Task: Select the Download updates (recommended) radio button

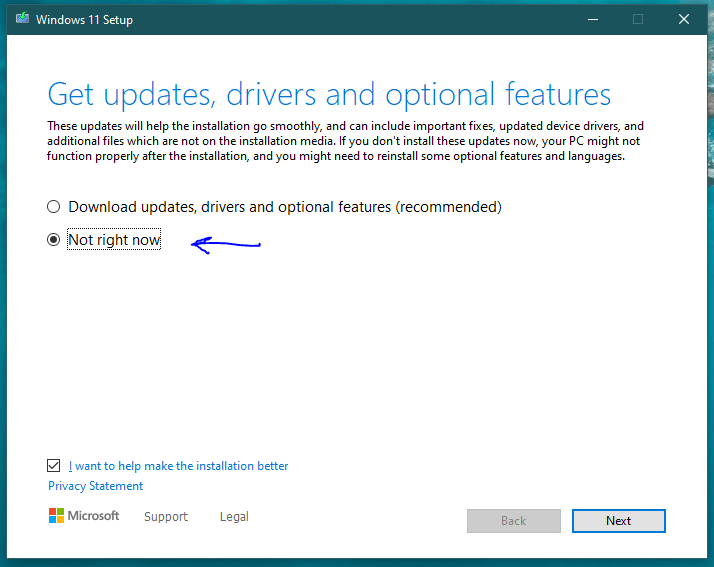Action: pyautogui.click(x=53, y=207)
